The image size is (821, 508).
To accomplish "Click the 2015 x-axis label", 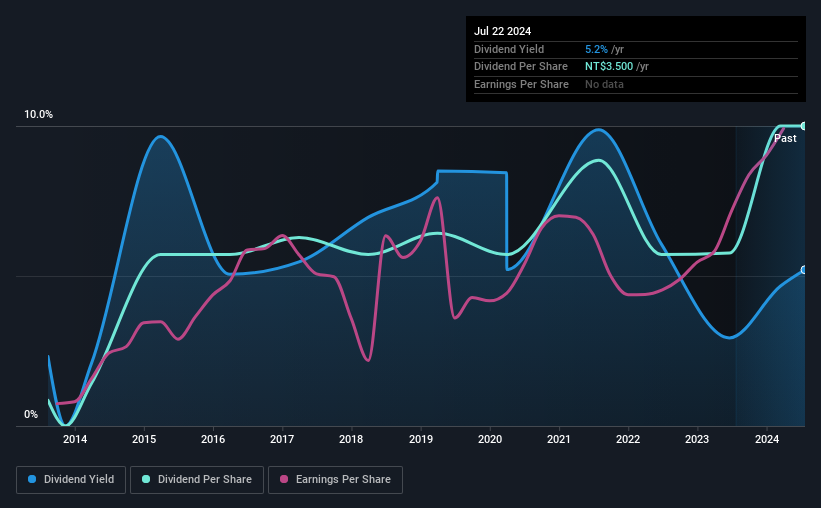I will pos(144,439).
